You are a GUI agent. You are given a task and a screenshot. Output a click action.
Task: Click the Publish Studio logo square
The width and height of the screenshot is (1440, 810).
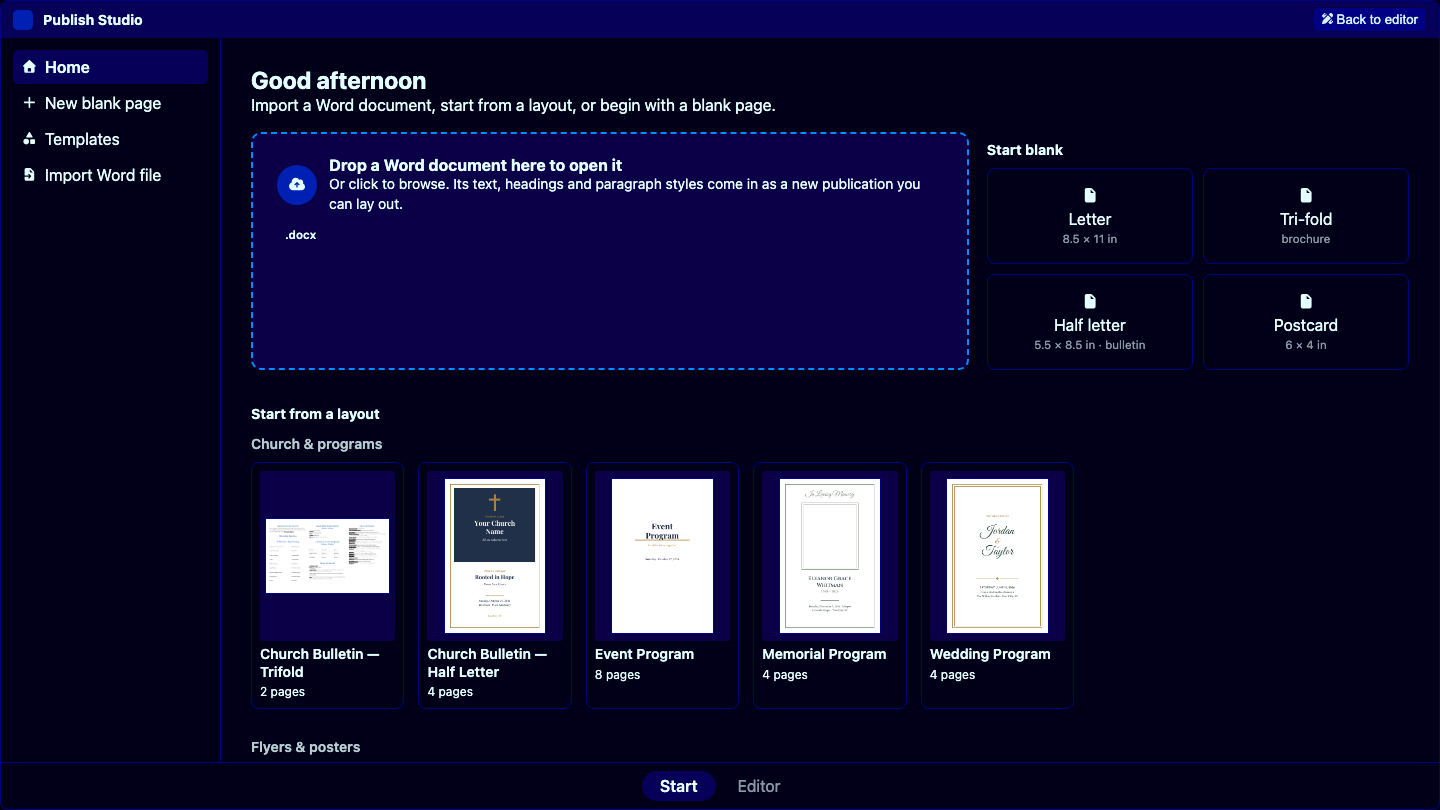(23, 20)
